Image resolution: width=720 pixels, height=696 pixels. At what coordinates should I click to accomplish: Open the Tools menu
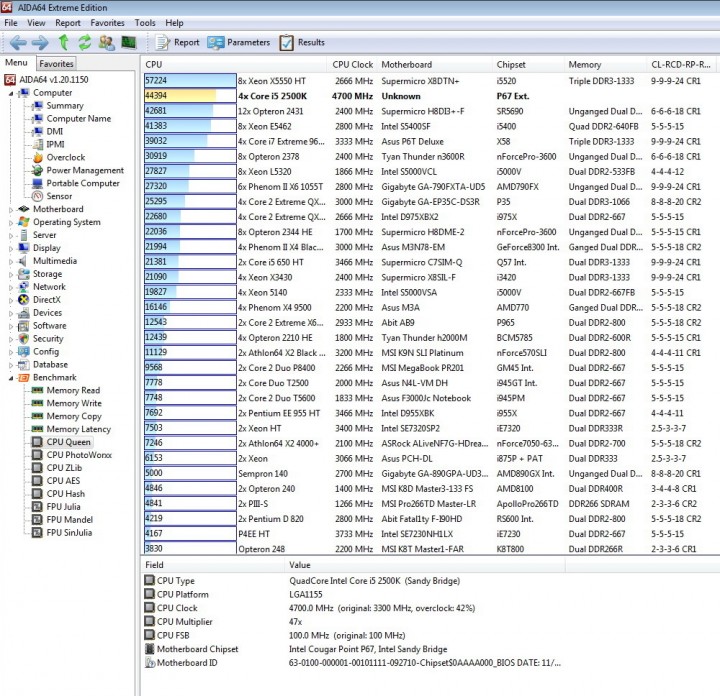point(145,22)
